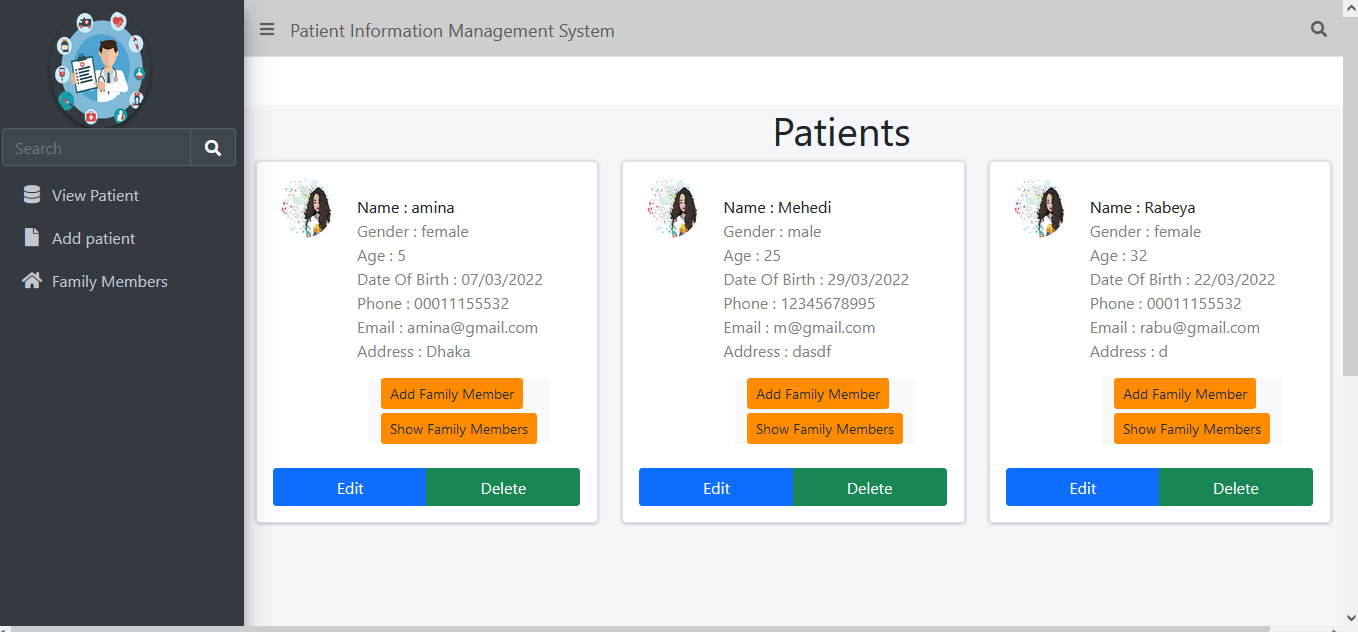The image size is (1358, 632).
Task: Click the horizontal page scrollbar
Action: click(x=640, y=628)
